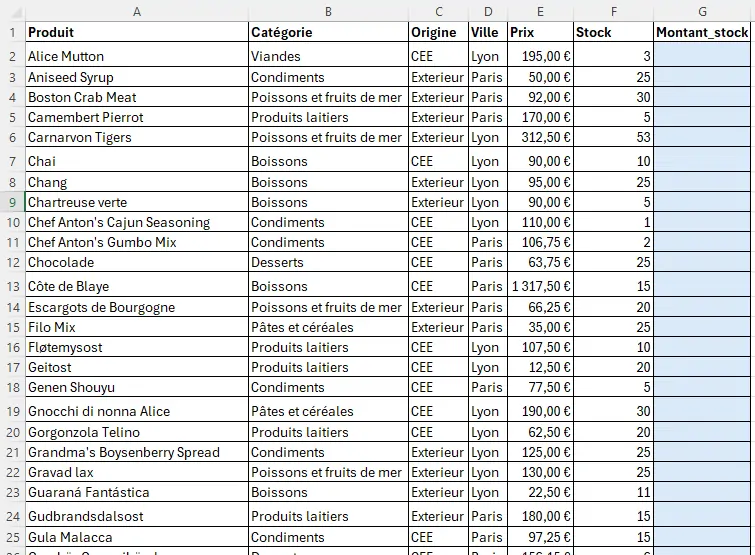This screenshot has height=555, width=755.
Task: Select the Carnarvon Tigers cell
Action: coord(137,137)
